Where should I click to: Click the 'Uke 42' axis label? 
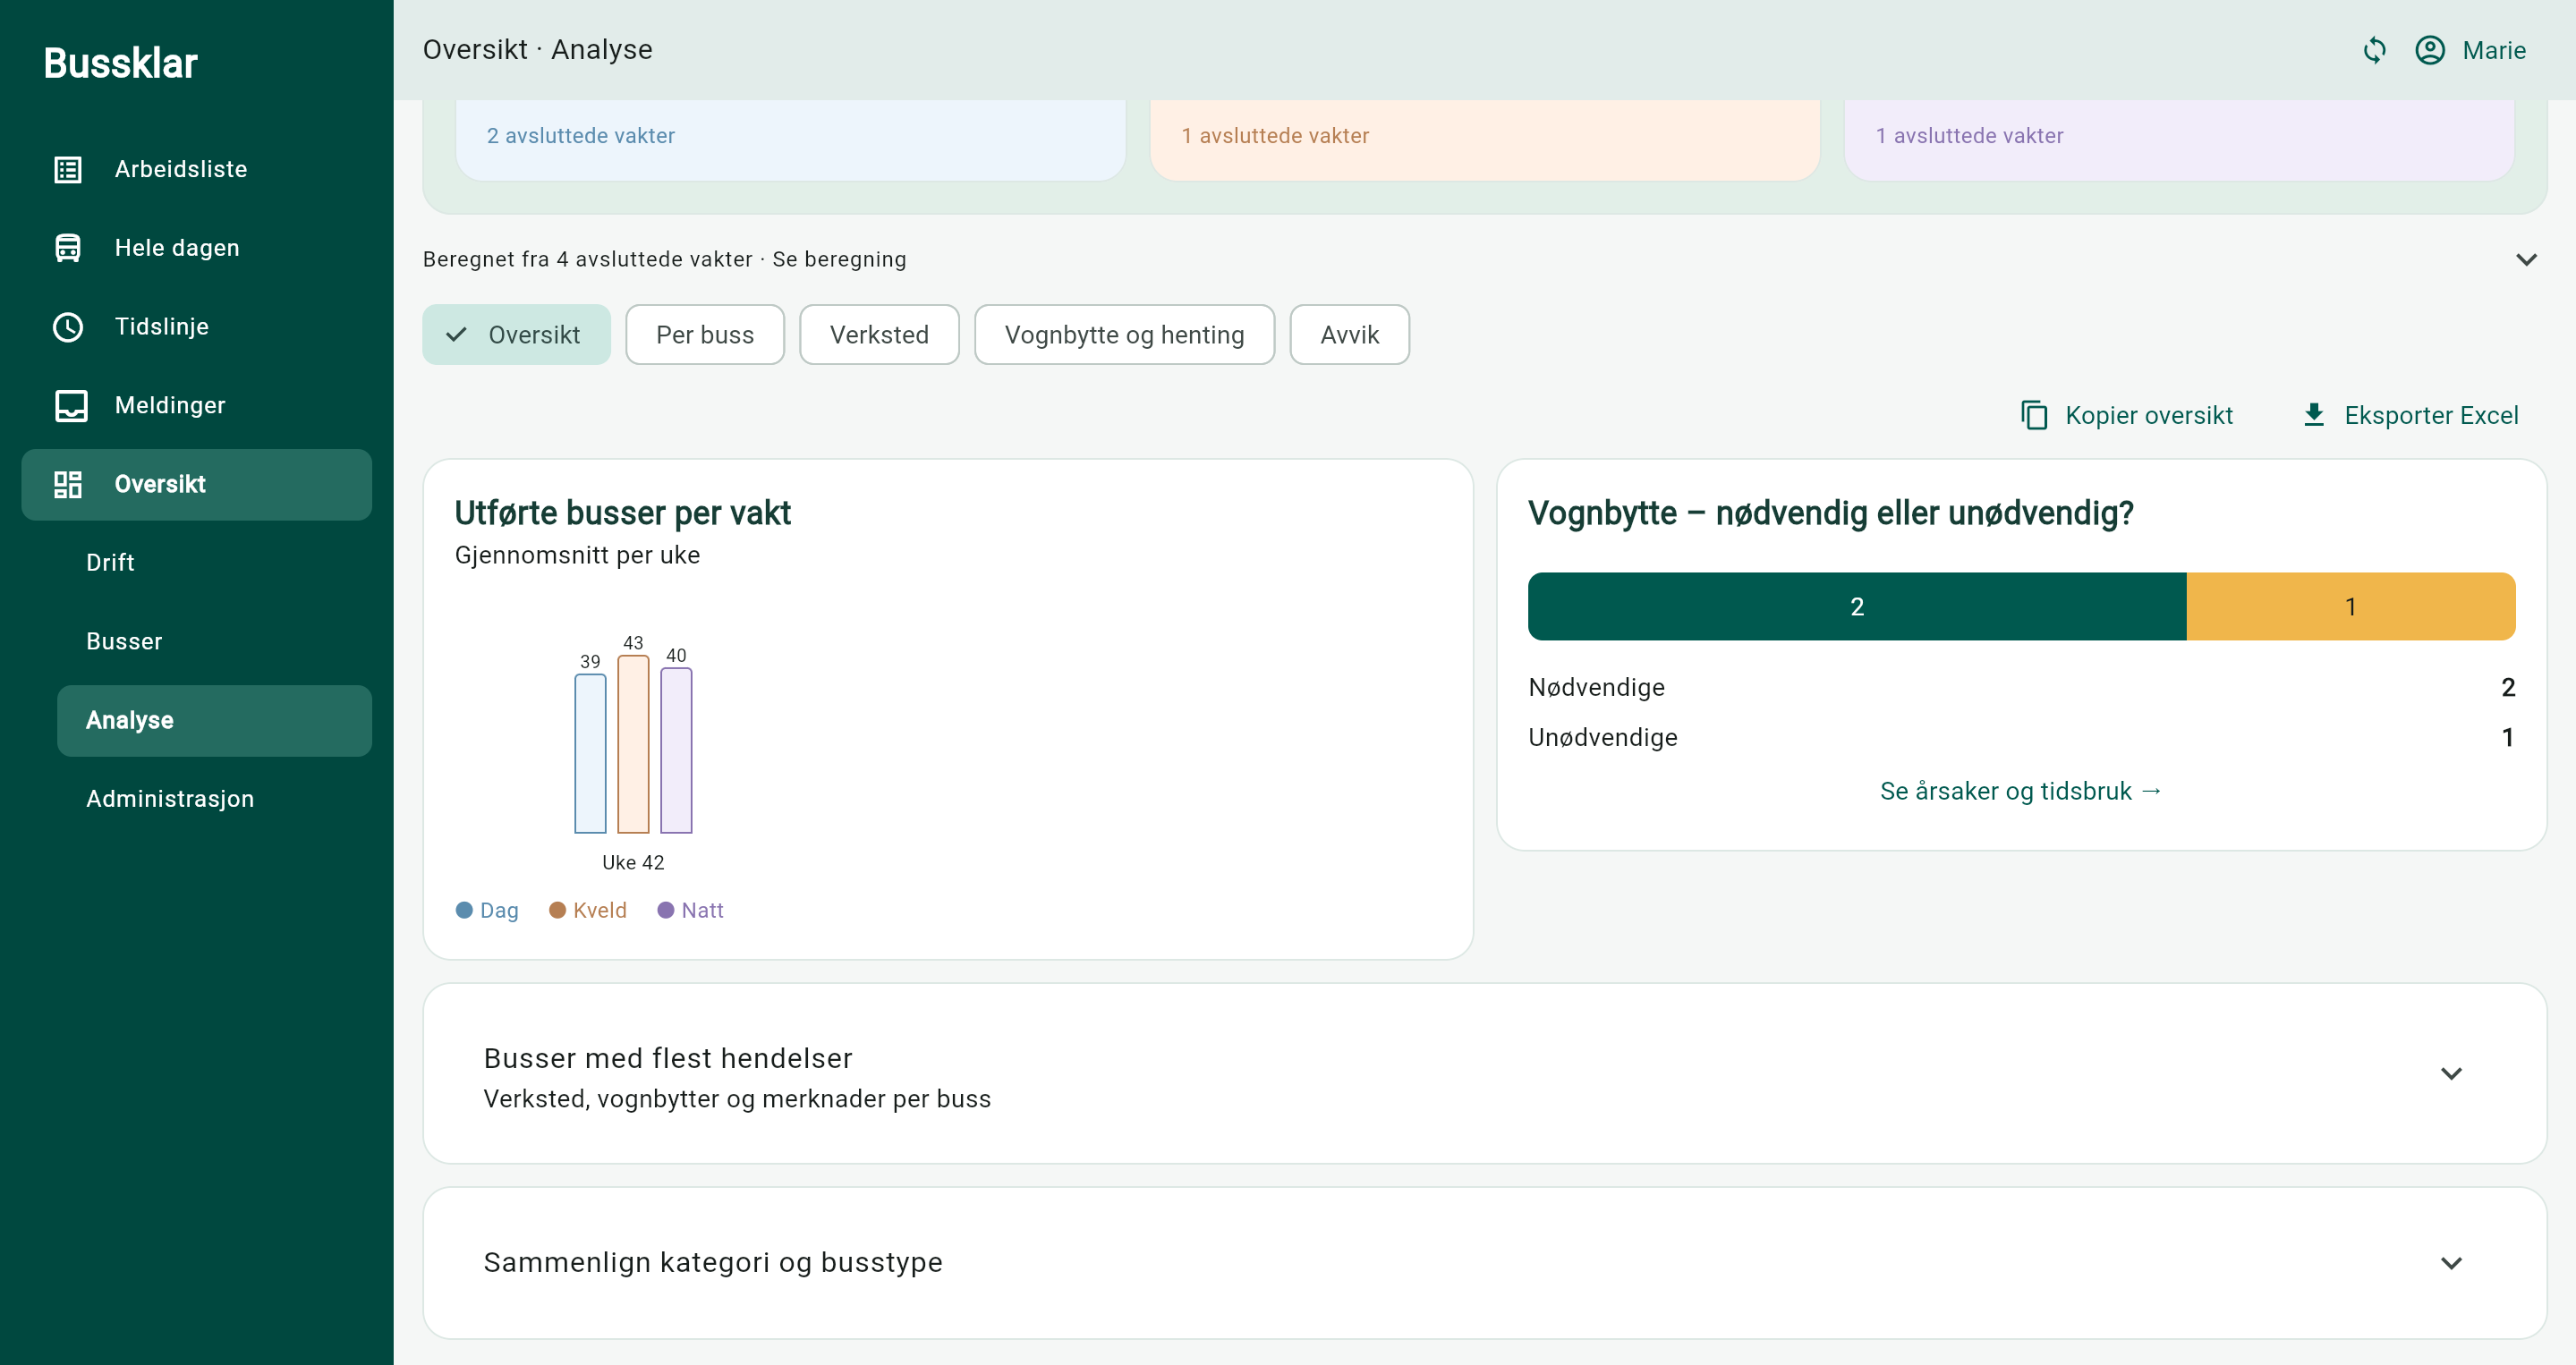tap(633, 863)
